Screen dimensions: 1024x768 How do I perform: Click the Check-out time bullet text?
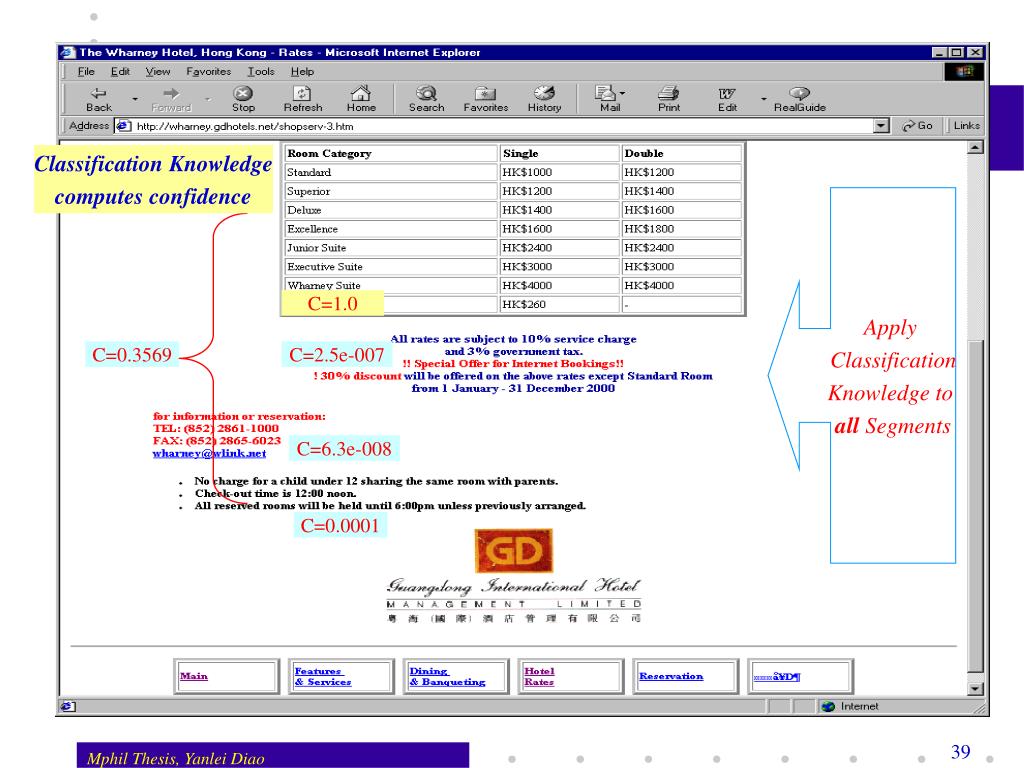click(x=276, y=494)
